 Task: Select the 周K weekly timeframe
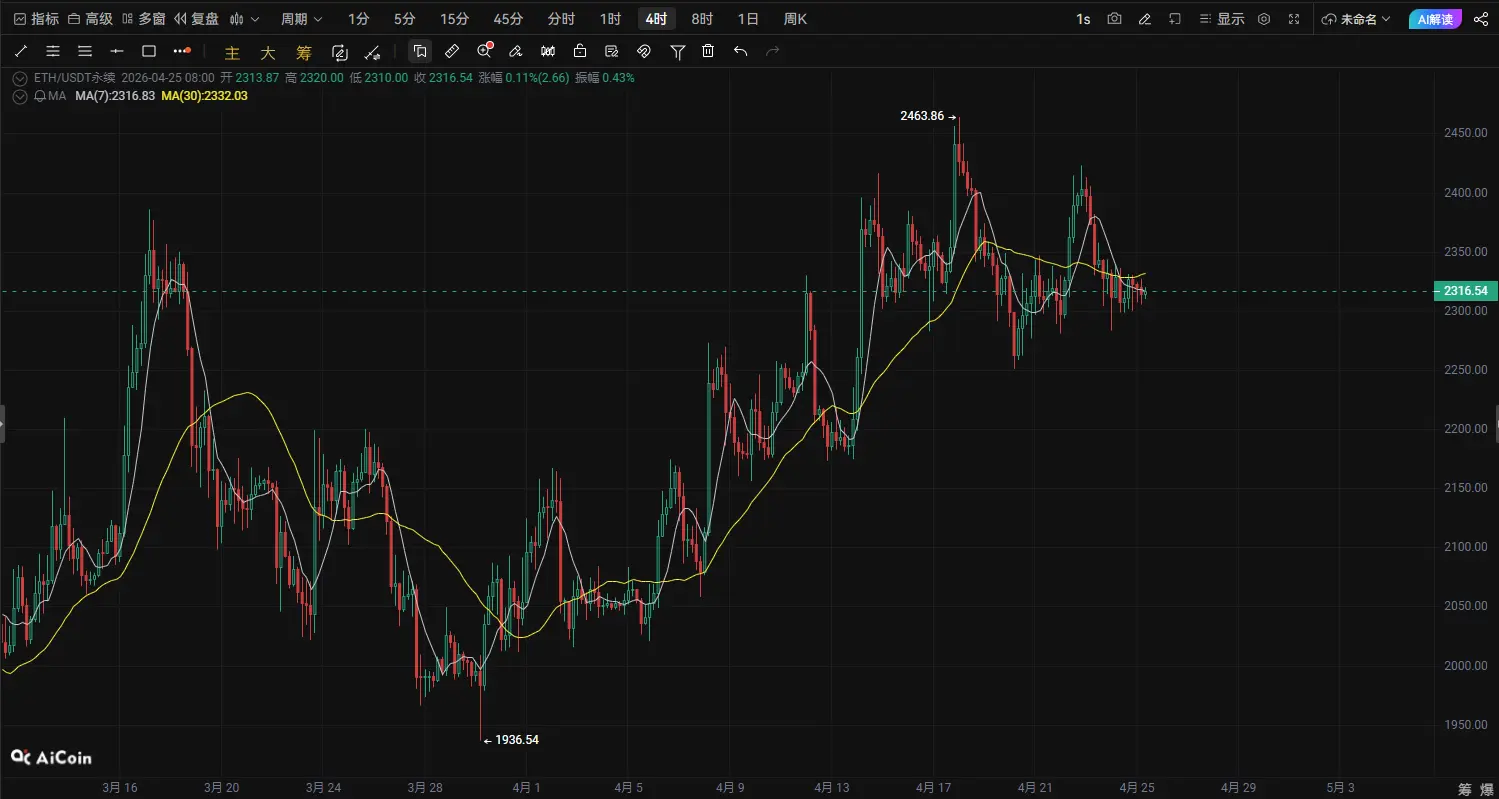pos(795,19)
